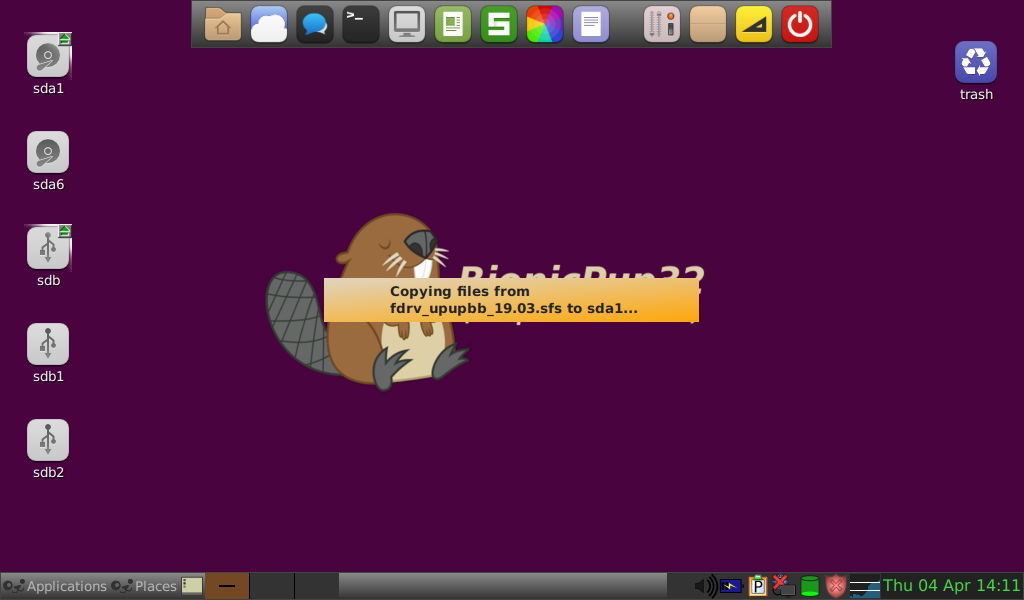
Task: Launch the color wheel paint application
Action: tap(544, 24)
